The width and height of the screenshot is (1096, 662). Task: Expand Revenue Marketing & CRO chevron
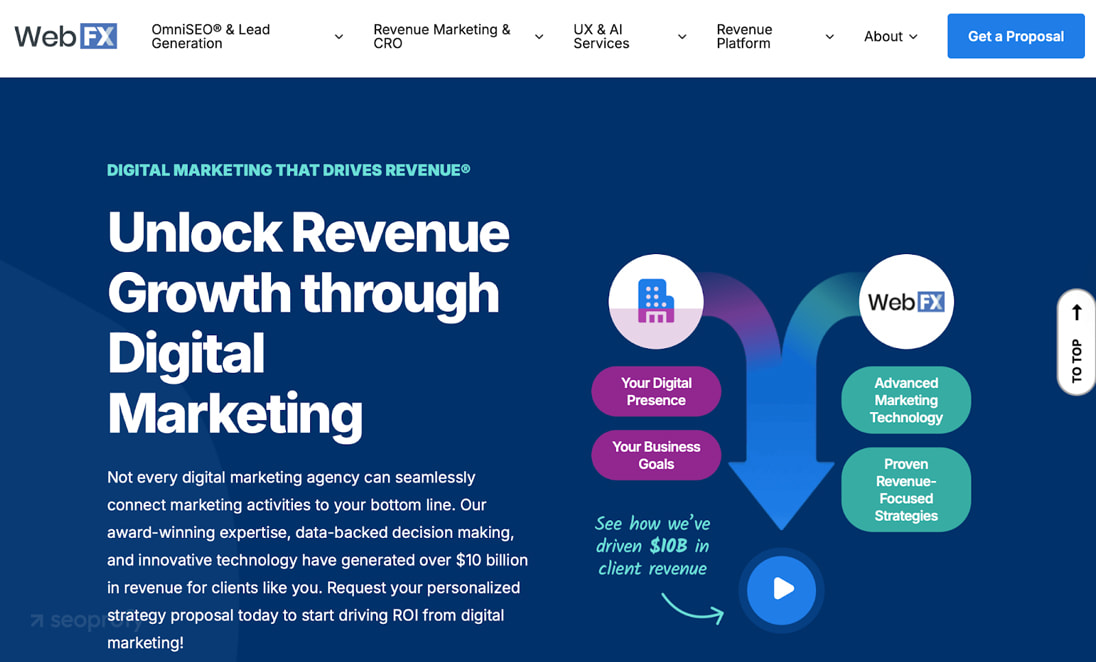click(x=539, y=37)
